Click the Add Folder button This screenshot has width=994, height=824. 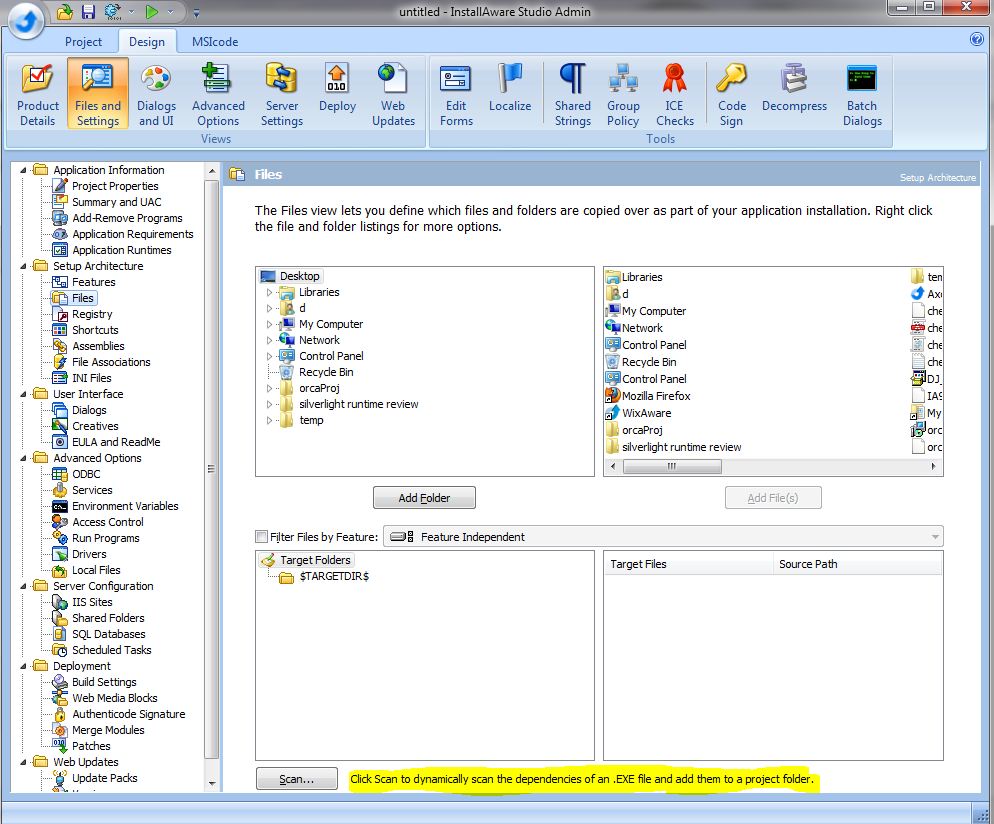click(424, 498)
